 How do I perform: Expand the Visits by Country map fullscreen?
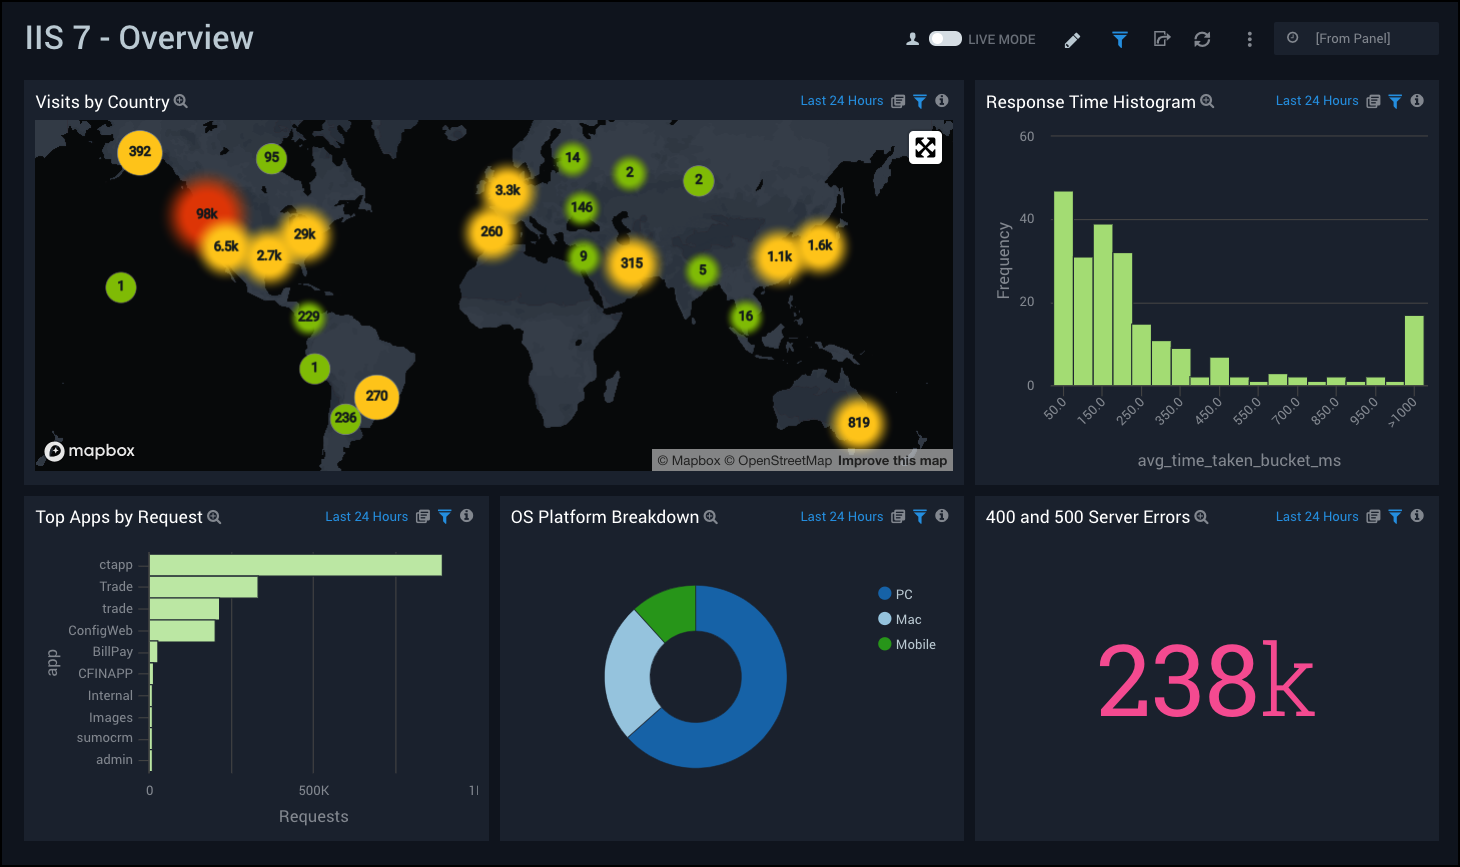pos(925,148)
